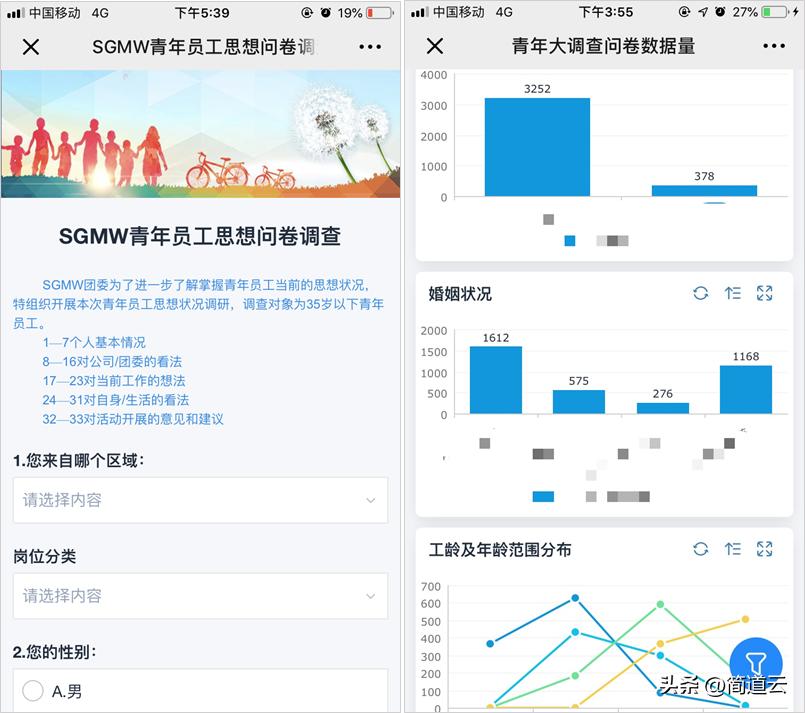
Task: Click the sort icon on 婚姻状况 chart
Action: coord(732,293)
